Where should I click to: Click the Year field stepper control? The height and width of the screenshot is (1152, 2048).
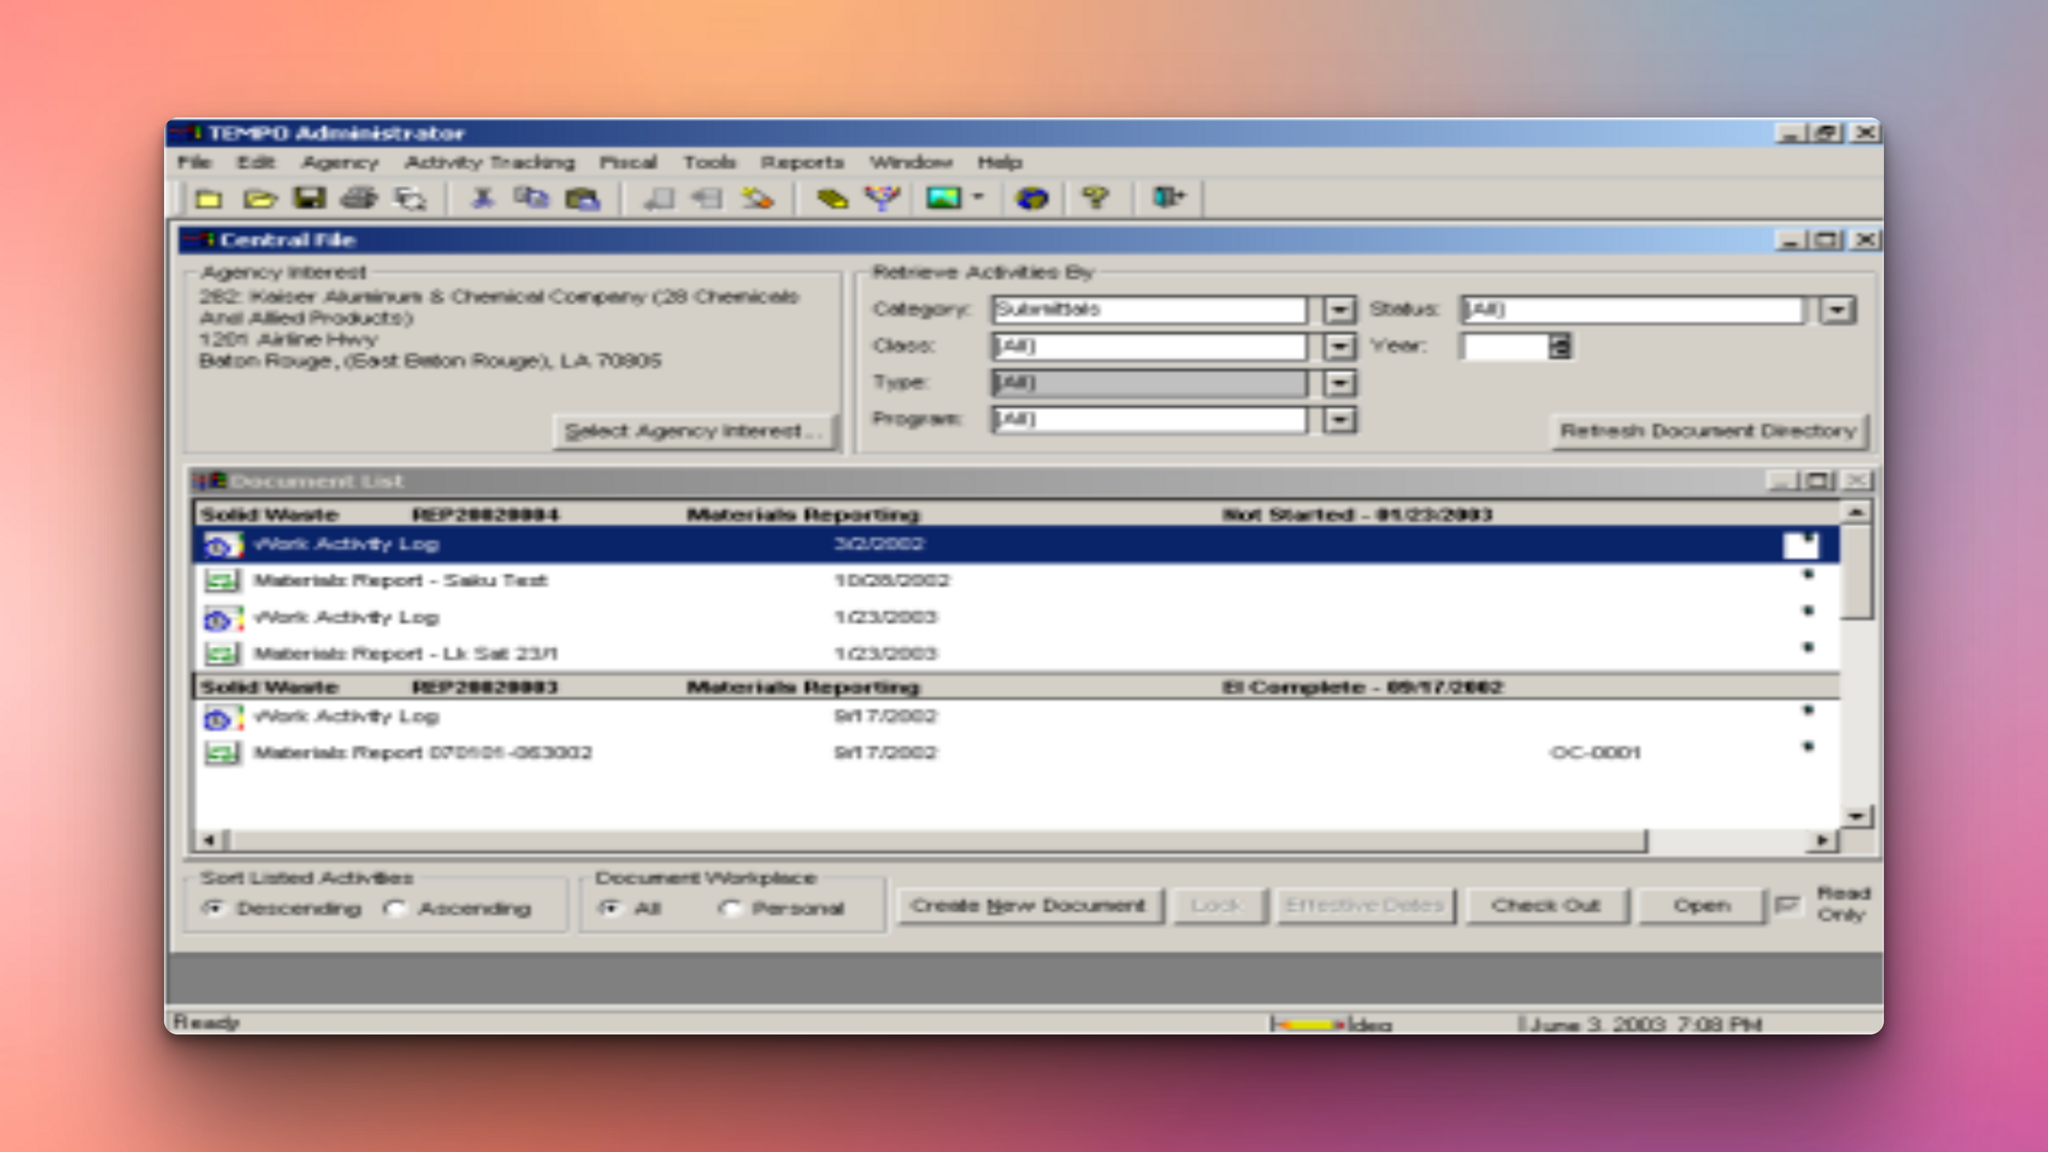[x=1560, y=345]
